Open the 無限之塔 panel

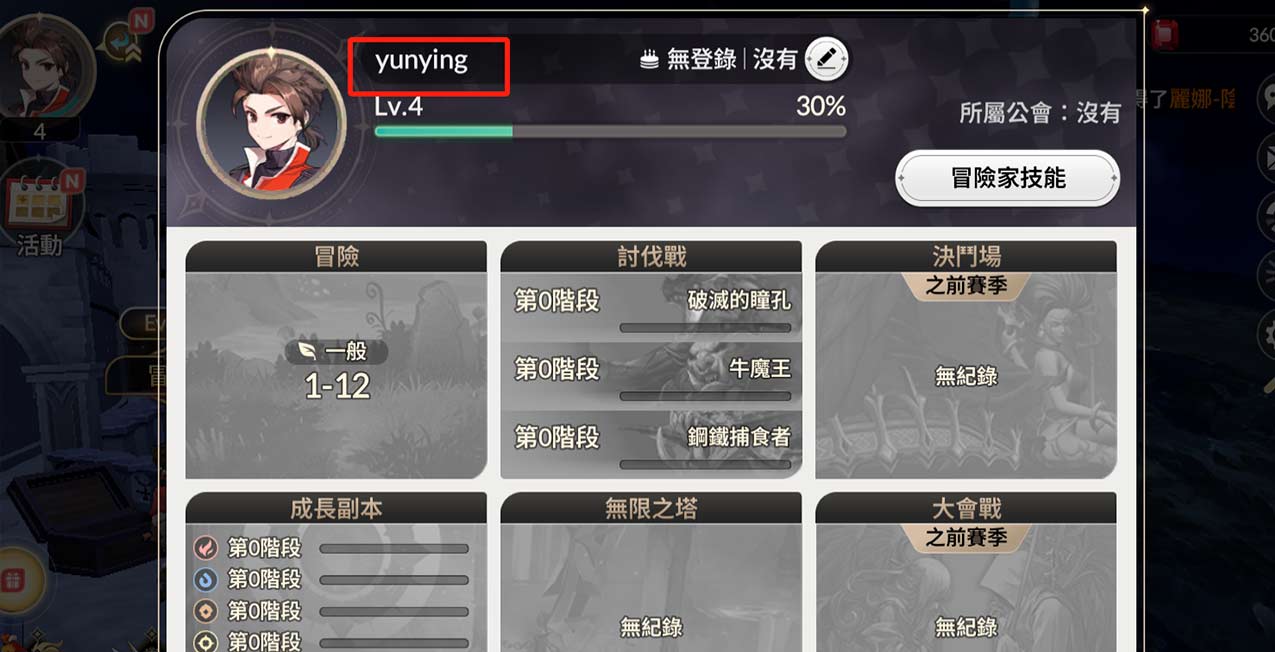click(651, 572)
